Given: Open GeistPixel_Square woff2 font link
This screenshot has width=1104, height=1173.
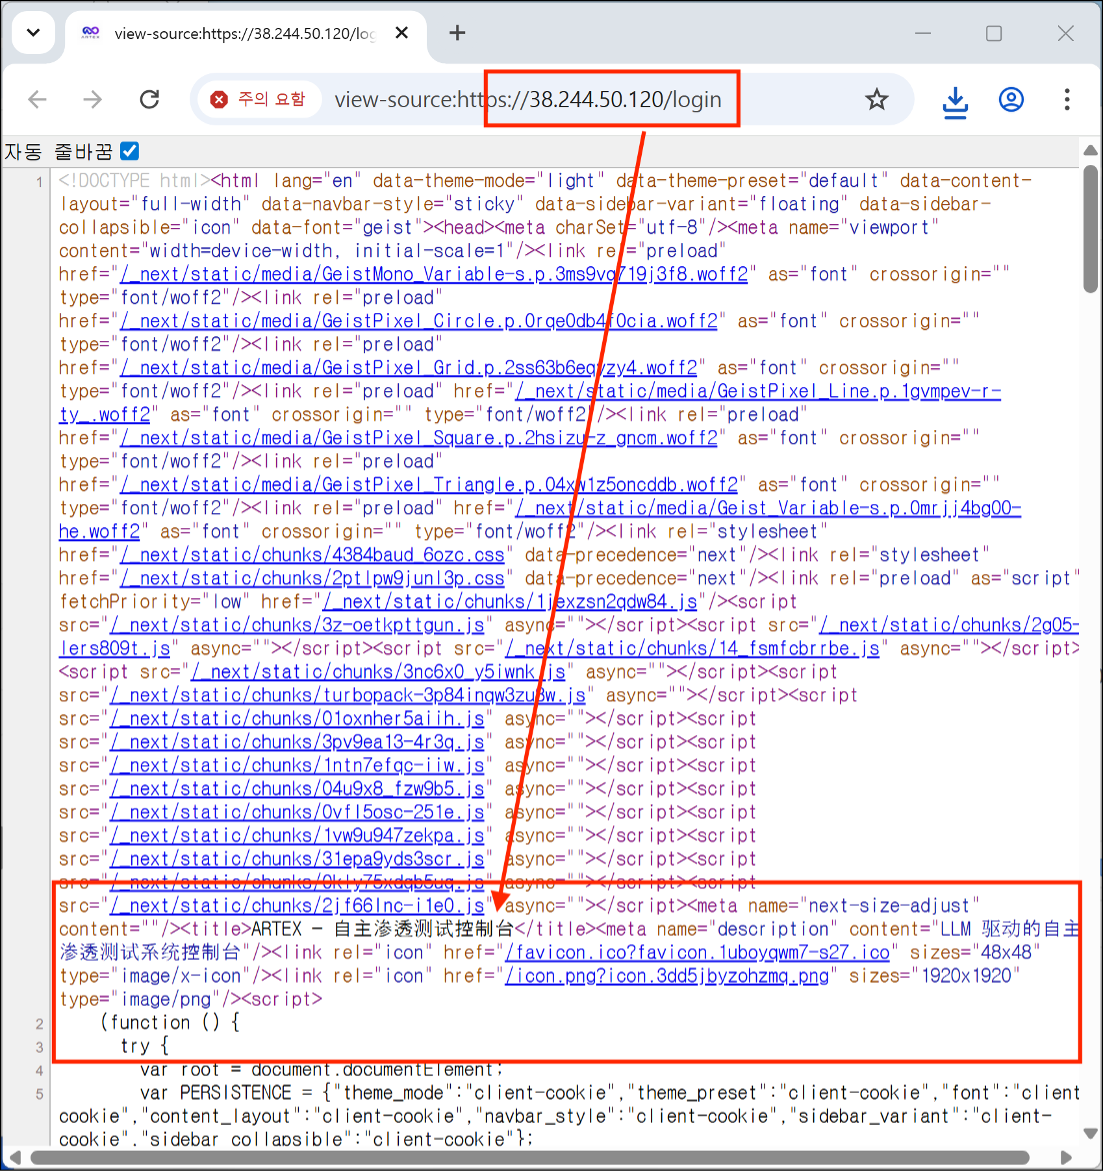Looking at the screenshot, I should tap(419, 438).
